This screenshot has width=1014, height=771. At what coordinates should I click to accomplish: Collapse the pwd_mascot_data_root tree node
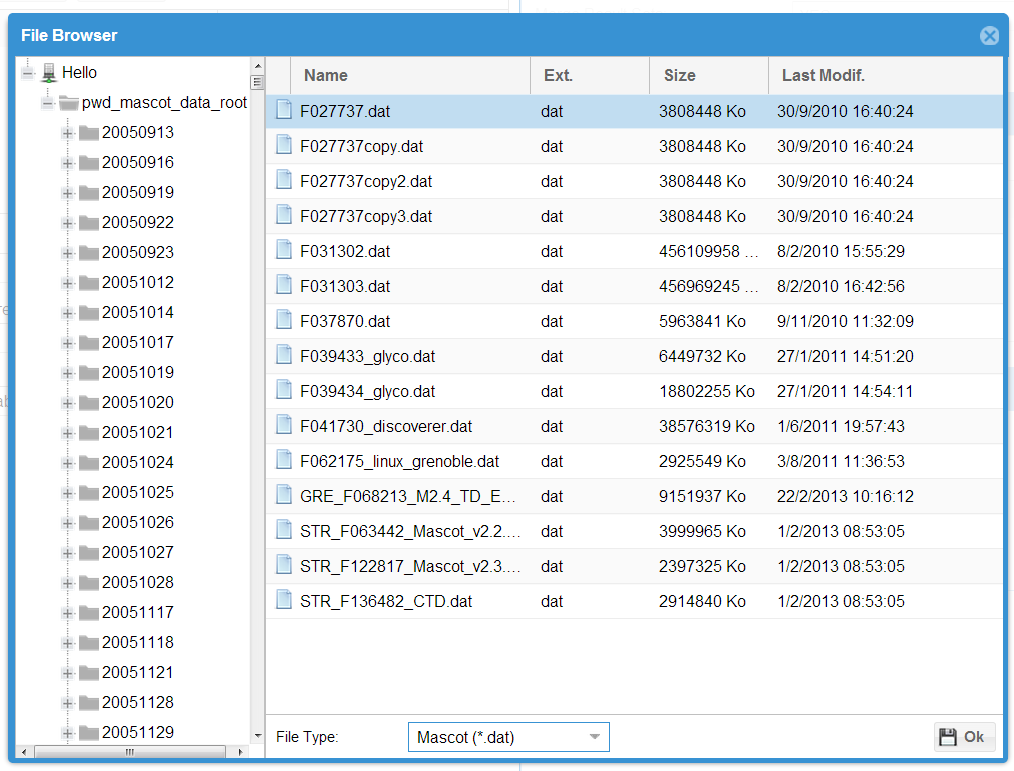[x=46, y=101]
